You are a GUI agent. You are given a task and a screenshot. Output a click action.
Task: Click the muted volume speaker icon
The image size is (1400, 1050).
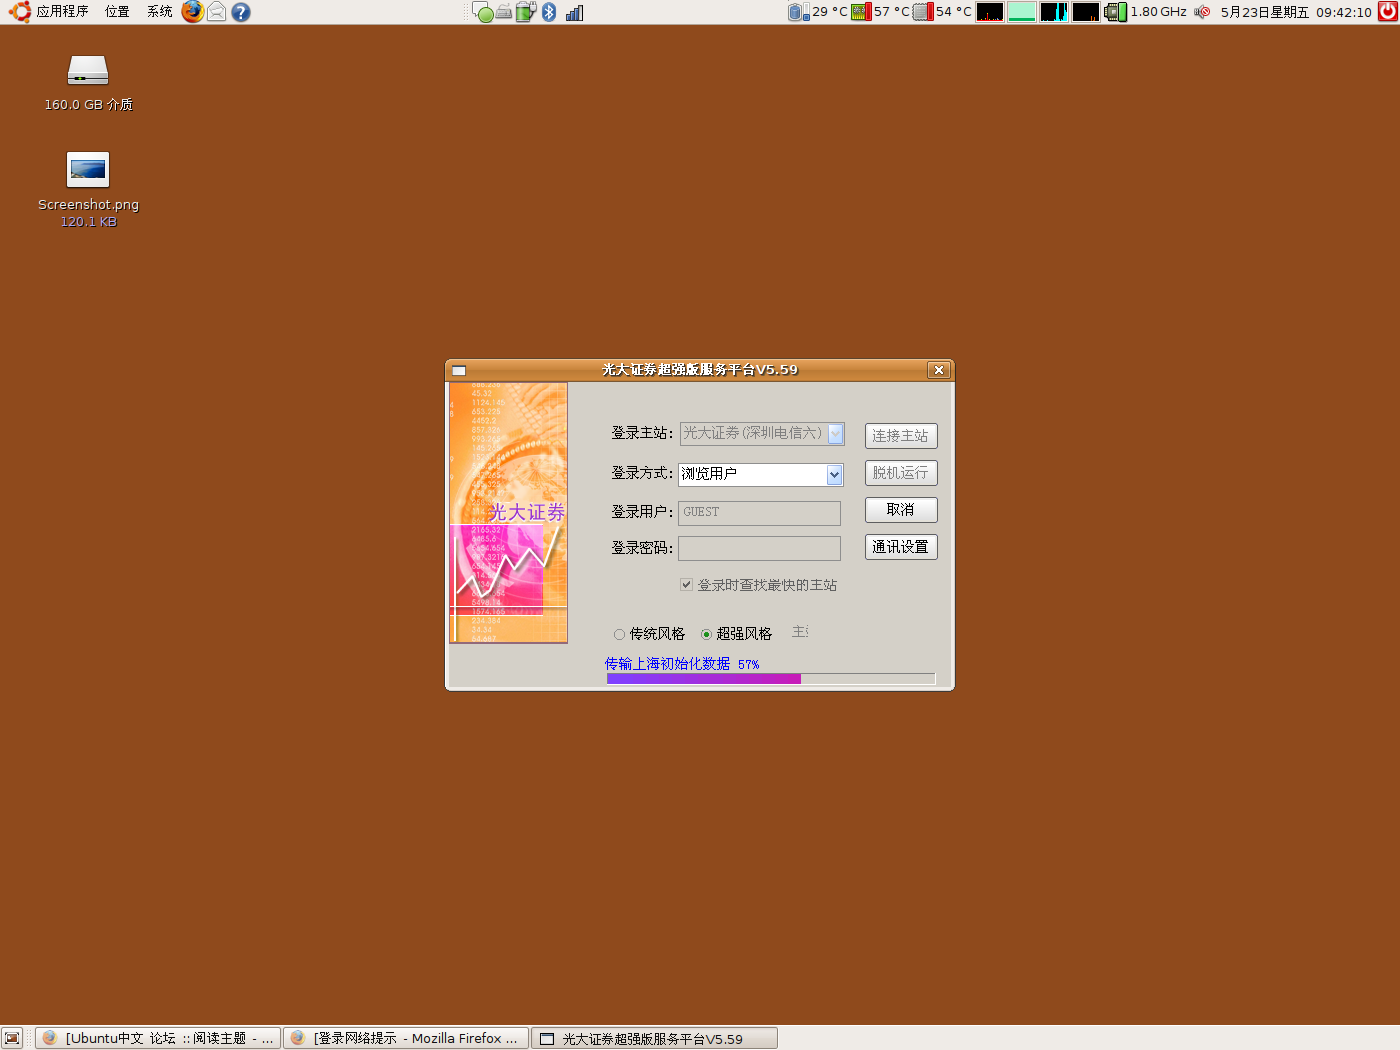(1202, 12)
